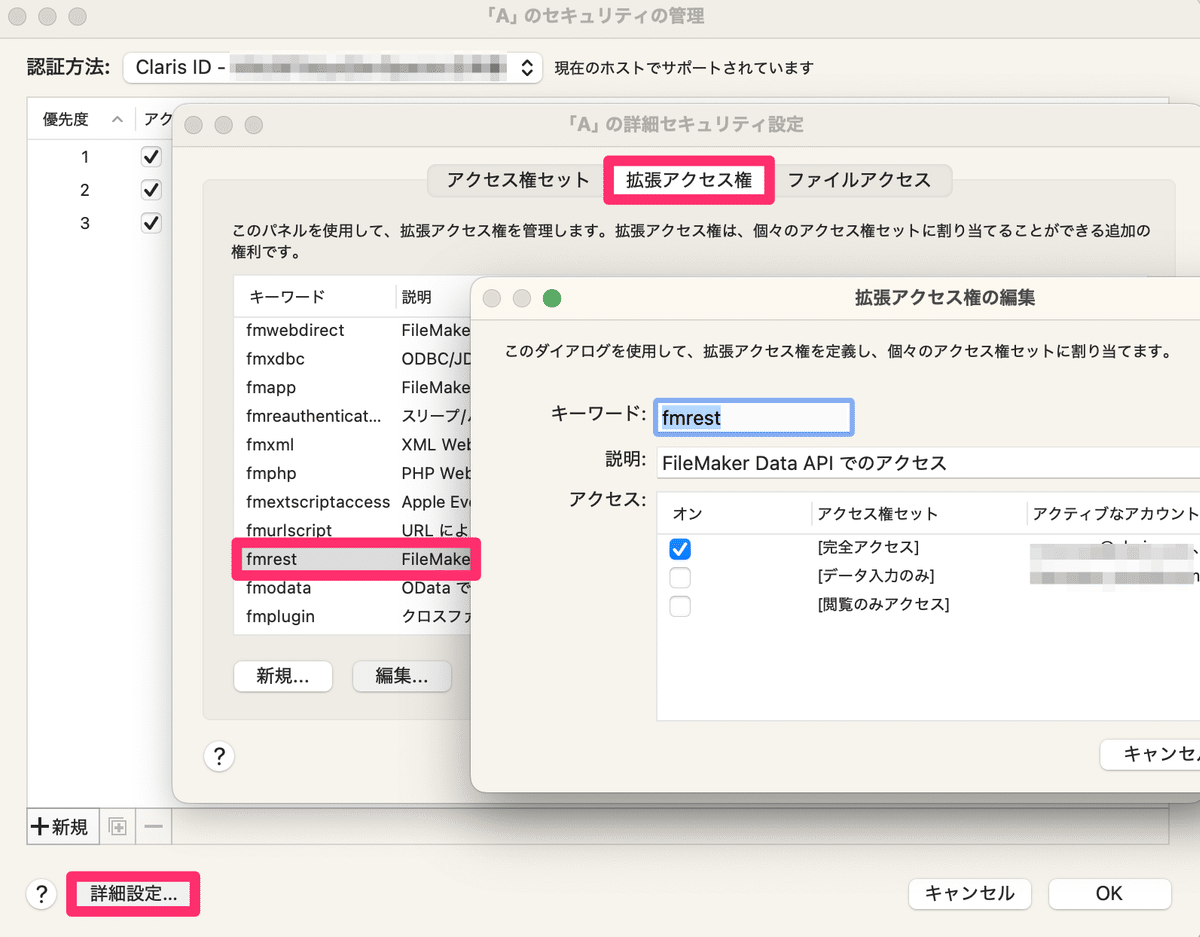Click inside the キーワード field showing fmrest
The width and height of the screenshot is (1200, 937).
pos(753,417)
